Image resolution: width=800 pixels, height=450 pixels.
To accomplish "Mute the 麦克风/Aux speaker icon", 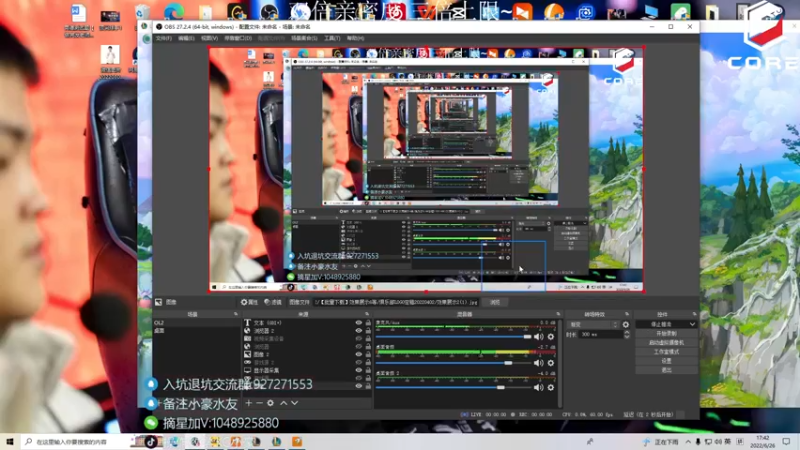I will tap(538, 337).
